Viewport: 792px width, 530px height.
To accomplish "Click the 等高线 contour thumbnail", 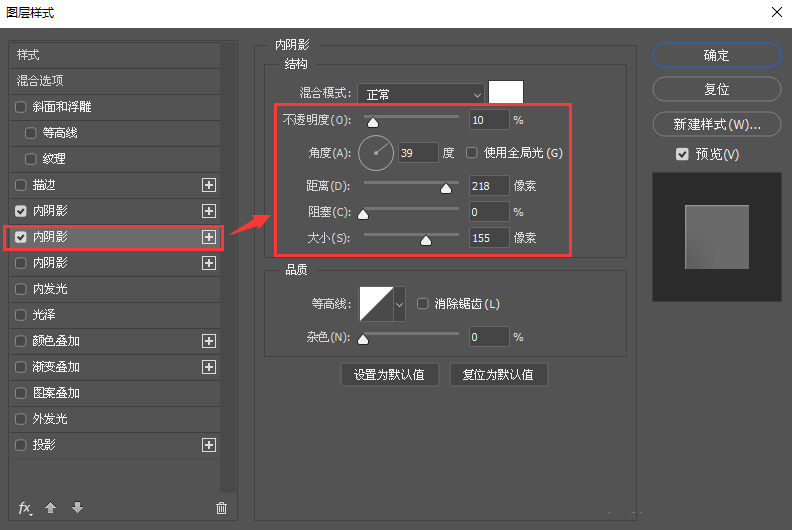I will point(376,304).
